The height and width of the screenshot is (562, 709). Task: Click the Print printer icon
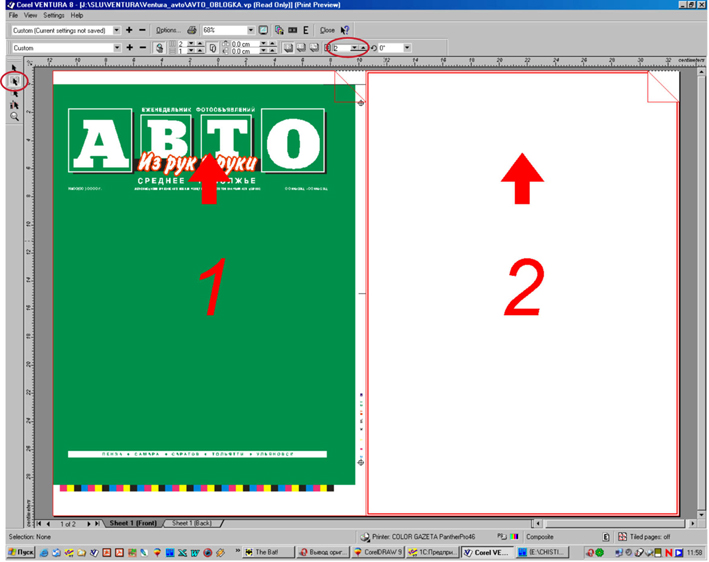point(192,30)
